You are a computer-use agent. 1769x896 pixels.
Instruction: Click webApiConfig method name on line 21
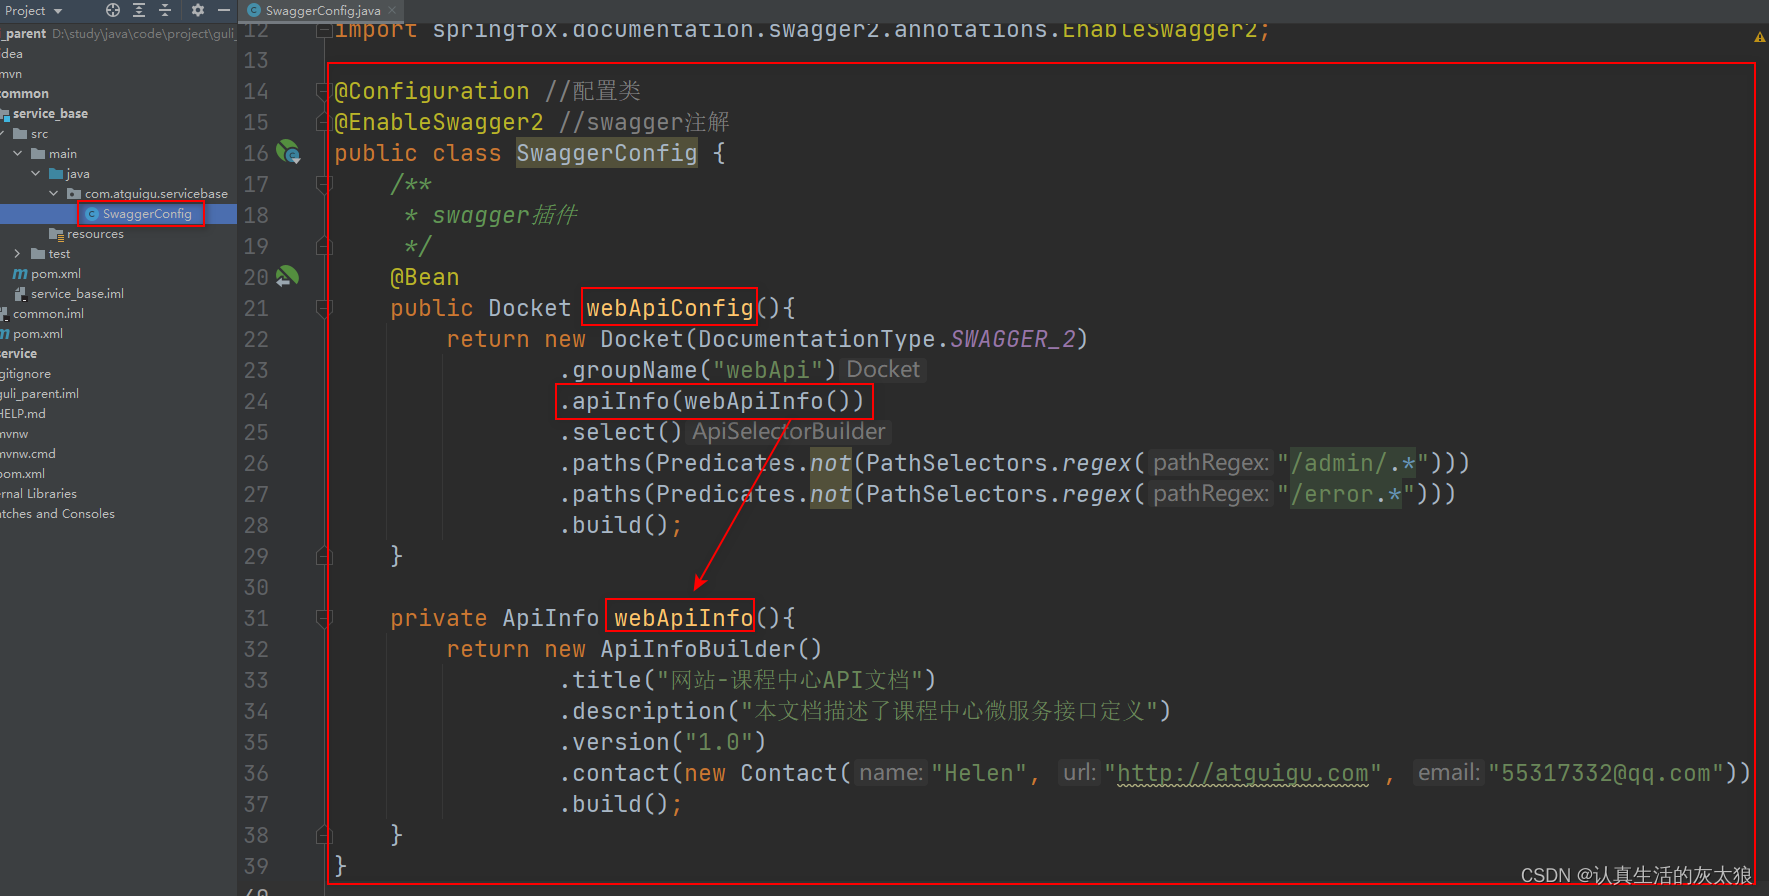click(x=669, y=308)
